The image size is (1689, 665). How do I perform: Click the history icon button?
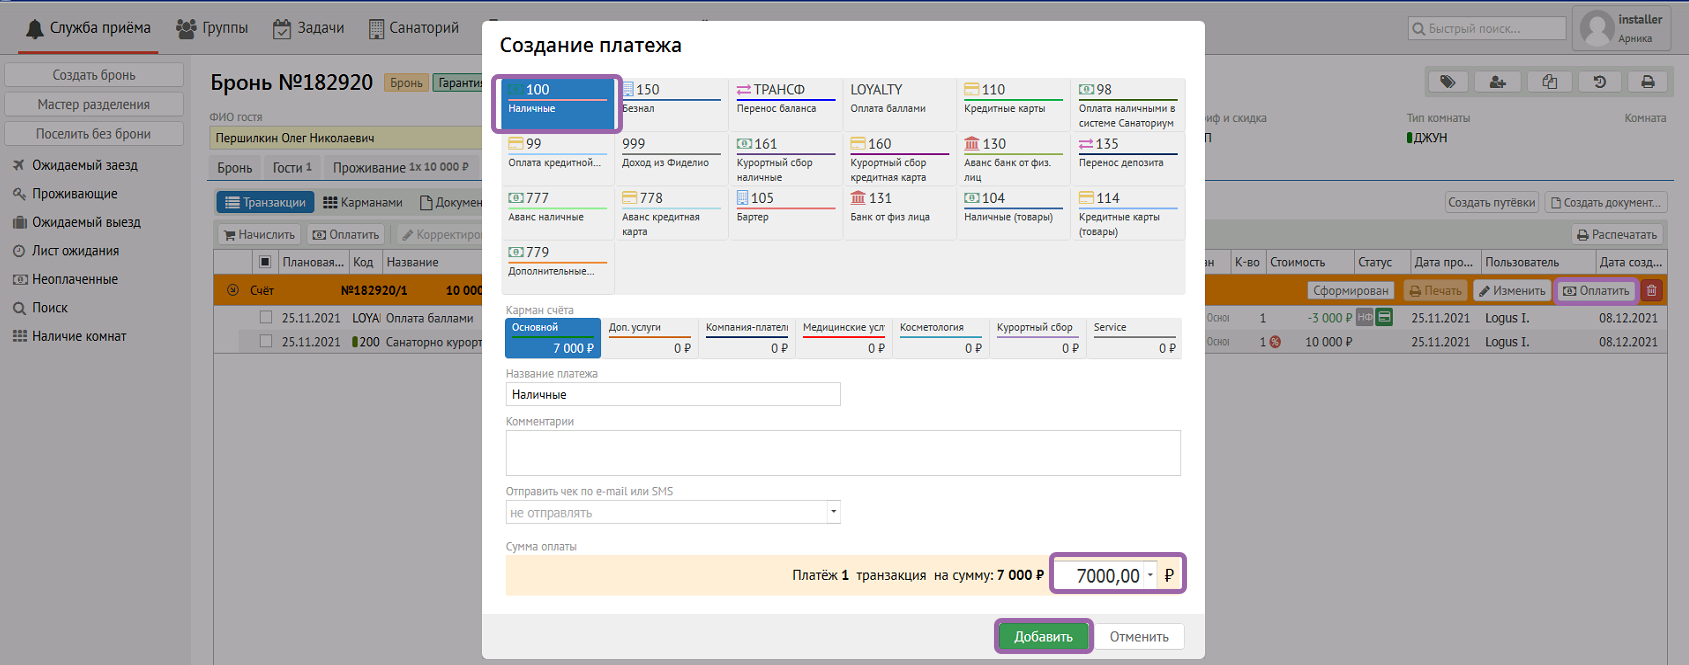[x=1599, y=82]
